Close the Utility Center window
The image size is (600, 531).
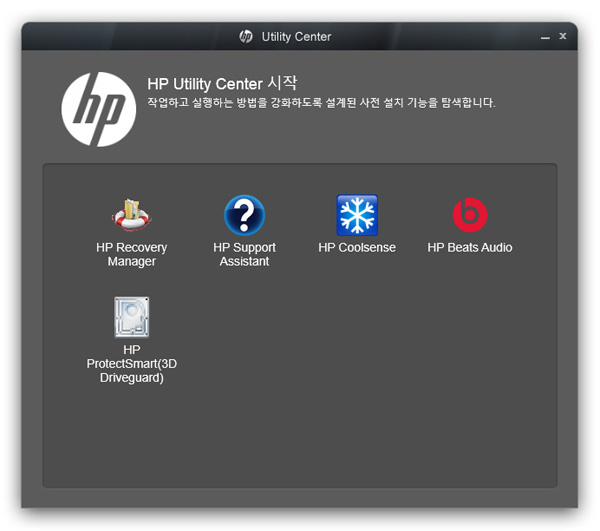[562, 36]
